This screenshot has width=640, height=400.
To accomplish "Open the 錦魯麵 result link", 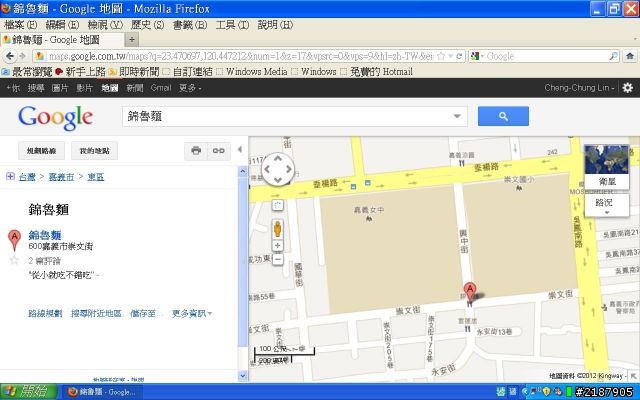I will tap(45, 235).
